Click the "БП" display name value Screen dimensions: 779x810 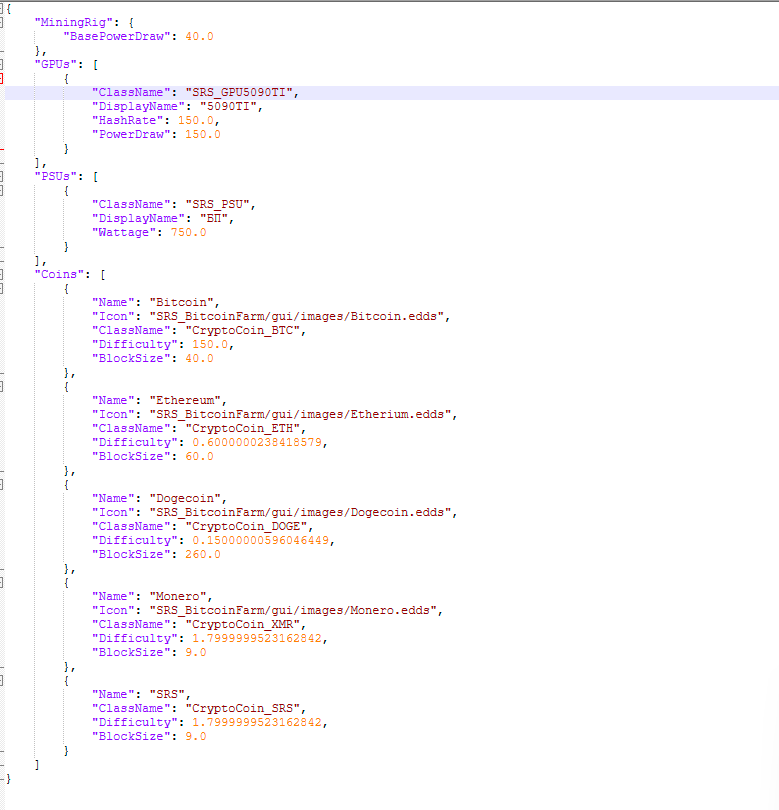pyautogui.click(x=214, y=218)
